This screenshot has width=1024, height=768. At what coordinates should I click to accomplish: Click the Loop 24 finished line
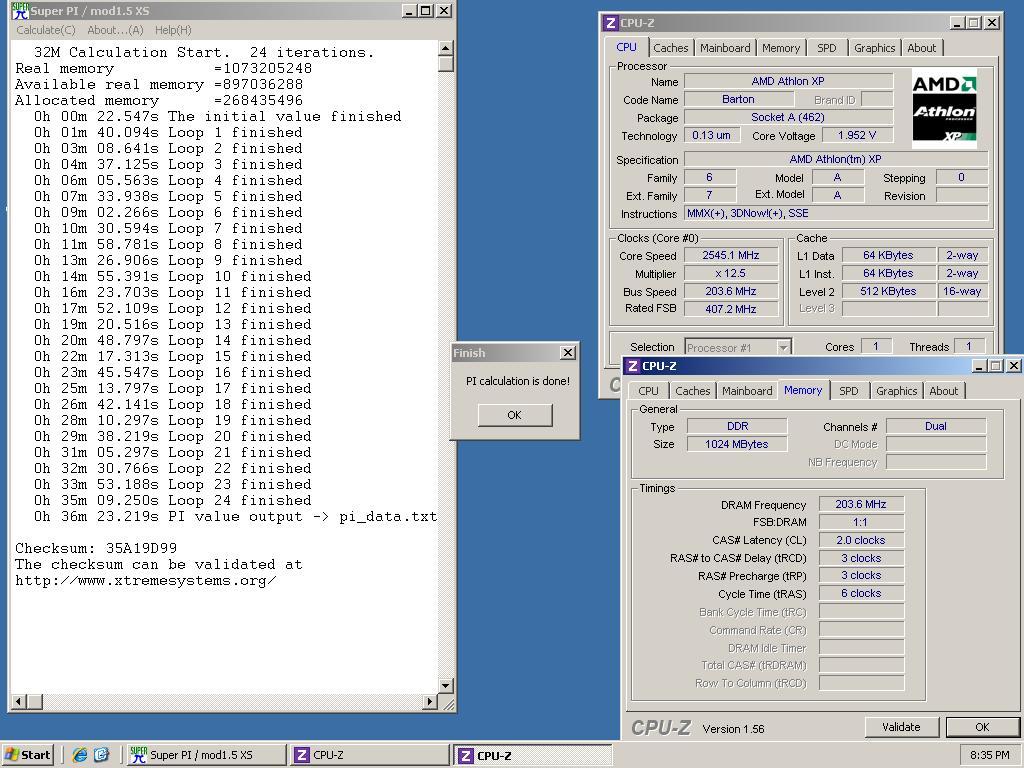click(172, 500)
